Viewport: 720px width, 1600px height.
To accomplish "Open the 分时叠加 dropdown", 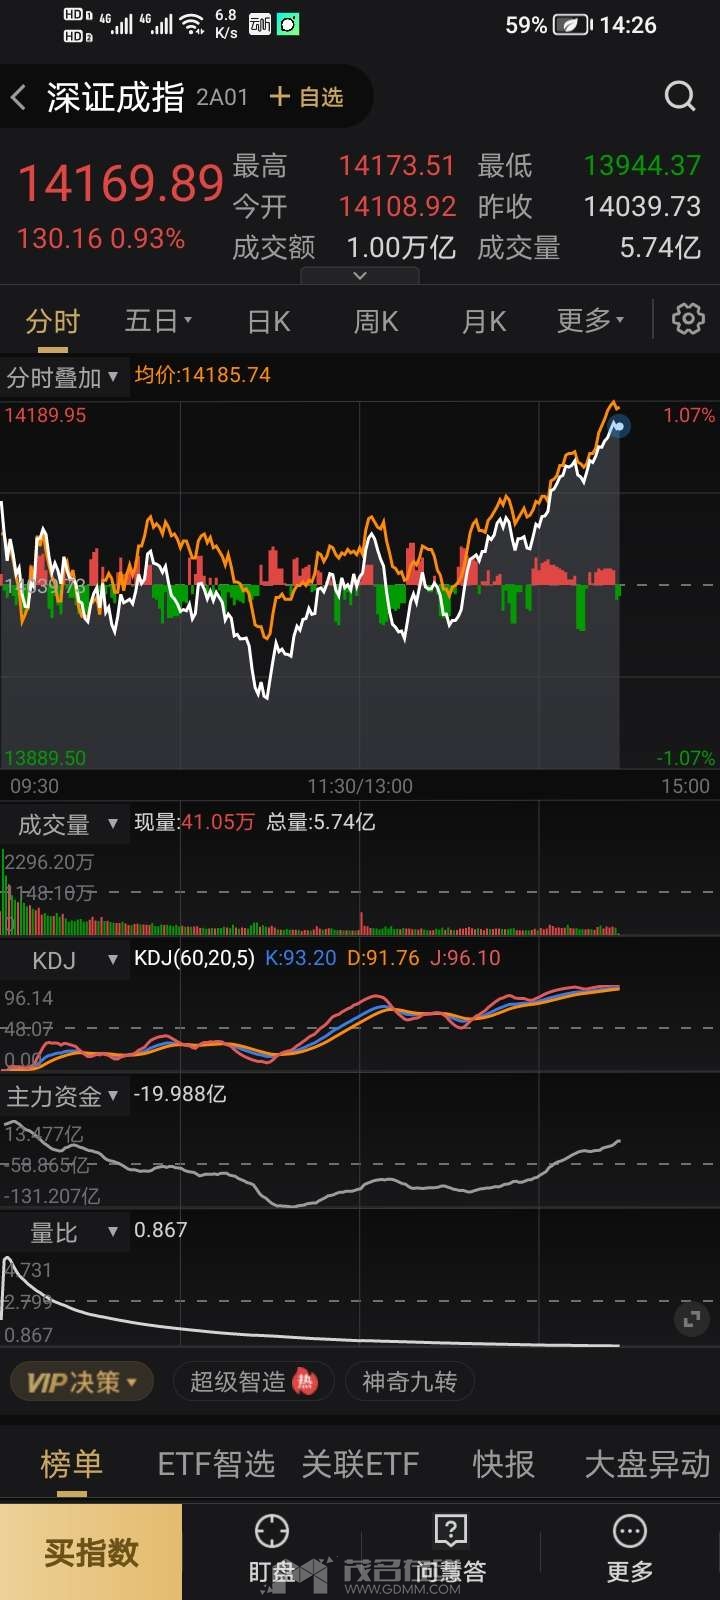I will coord(63,378).
